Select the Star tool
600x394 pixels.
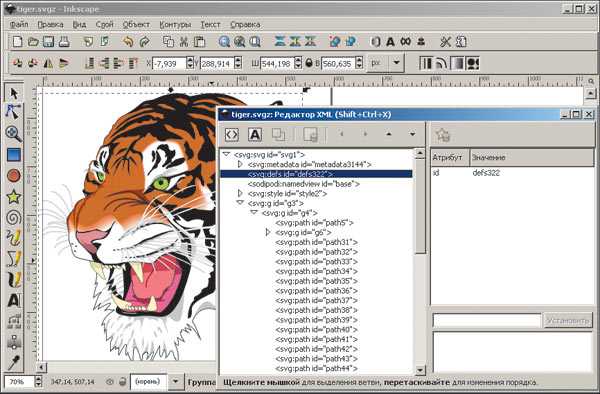click(x=13, y=197)
